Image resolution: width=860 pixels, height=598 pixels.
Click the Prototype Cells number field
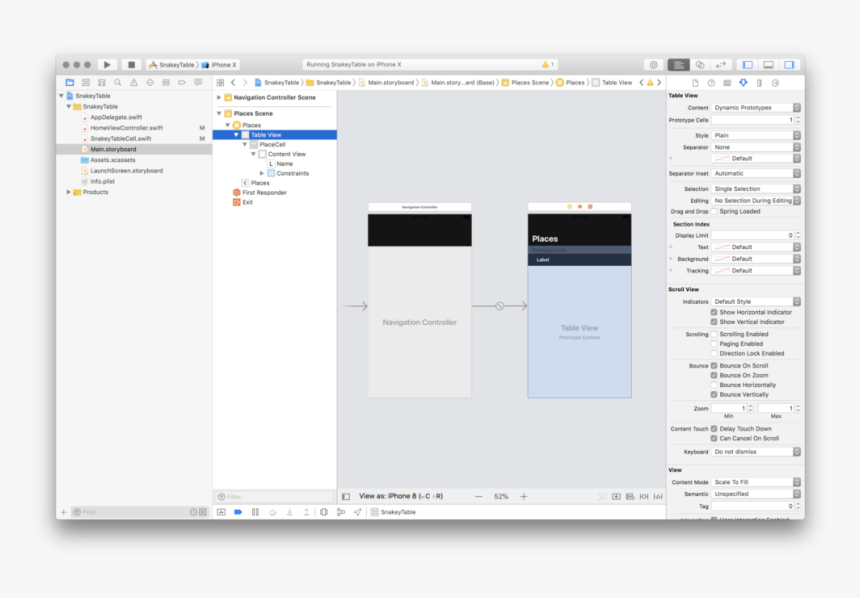[x=752, y=120]
